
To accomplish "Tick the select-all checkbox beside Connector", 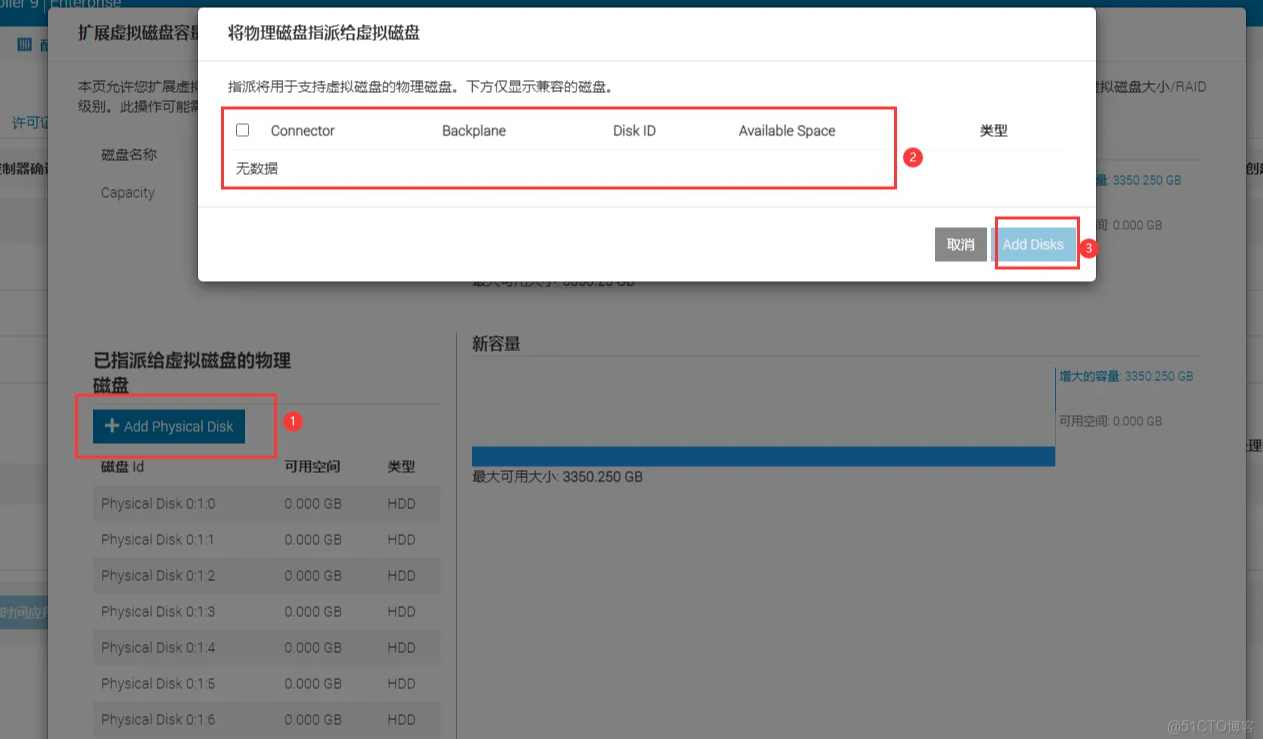I will (x=242, y=130).
